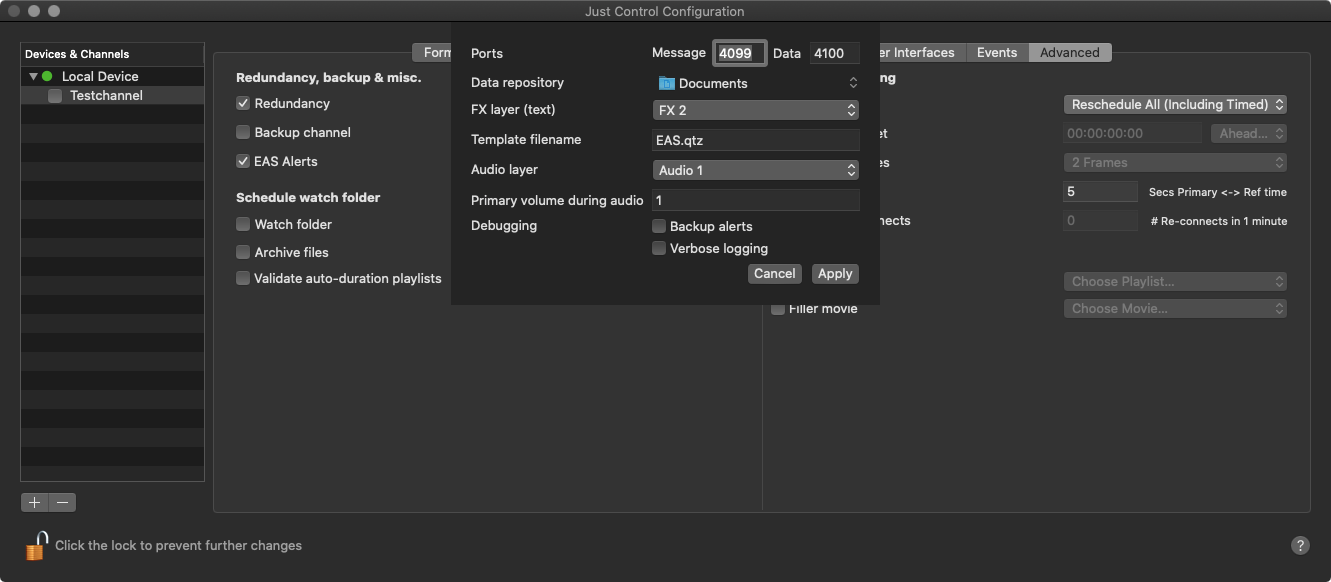The height and width of the screenshot is (582, 1331).
Task: Switch to the Advanced tab
Action: pos(1069,52)
